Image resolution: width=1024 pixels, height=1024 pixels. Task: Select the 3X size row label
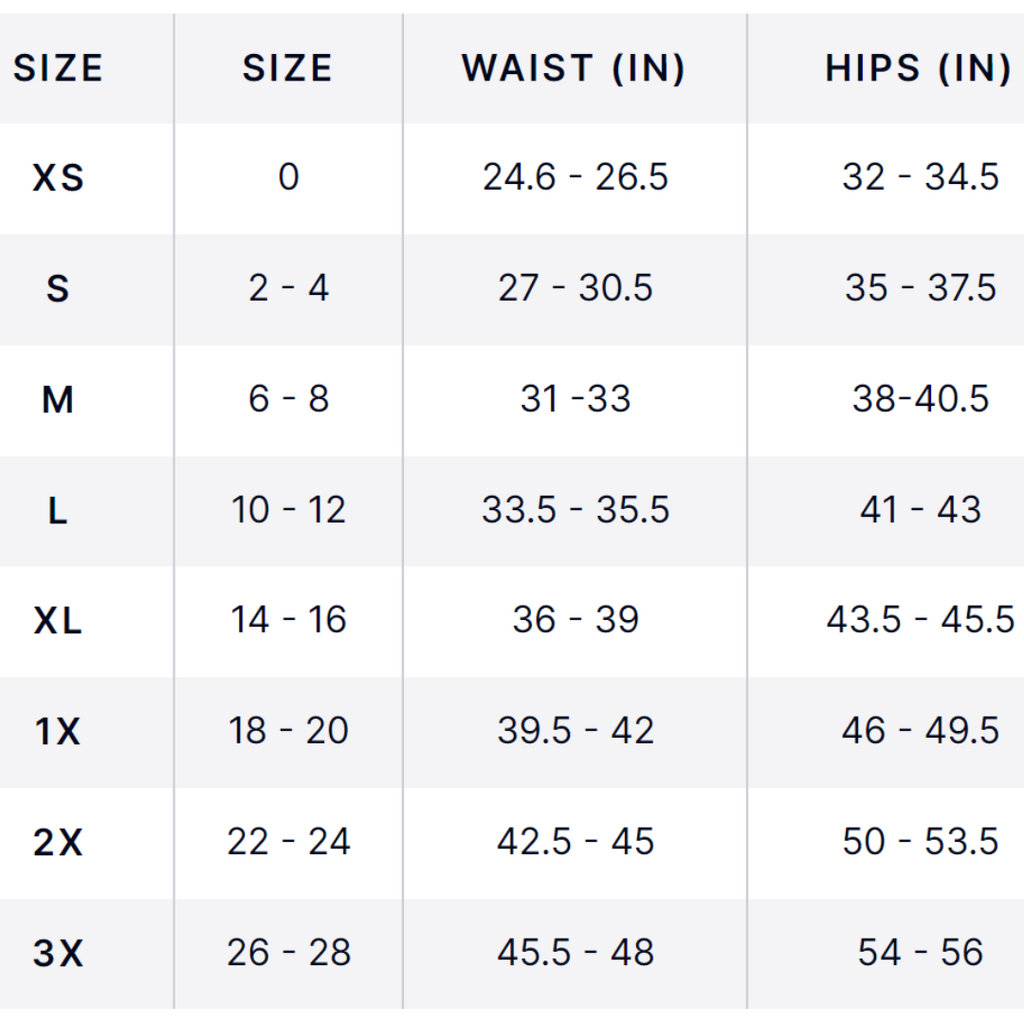pos(58,954)
